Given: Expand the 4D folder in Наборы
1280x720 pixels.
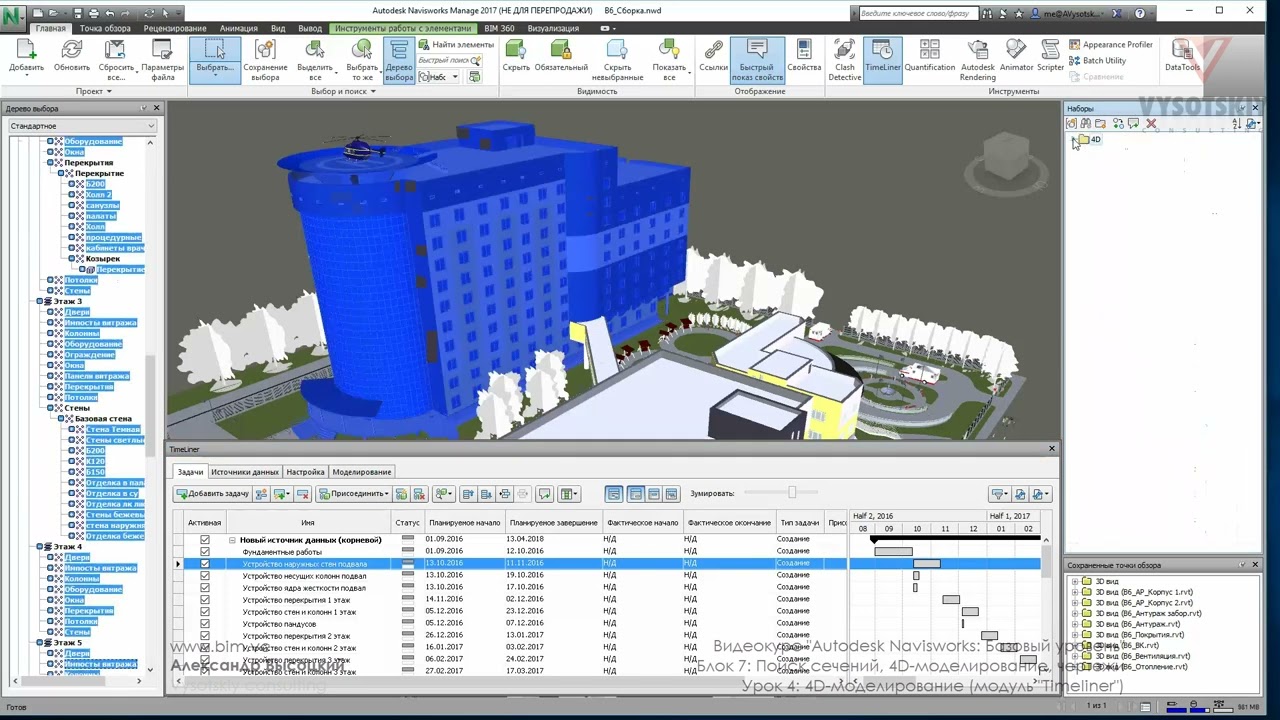Looking at the screenshot, I should click(1073, 140).
